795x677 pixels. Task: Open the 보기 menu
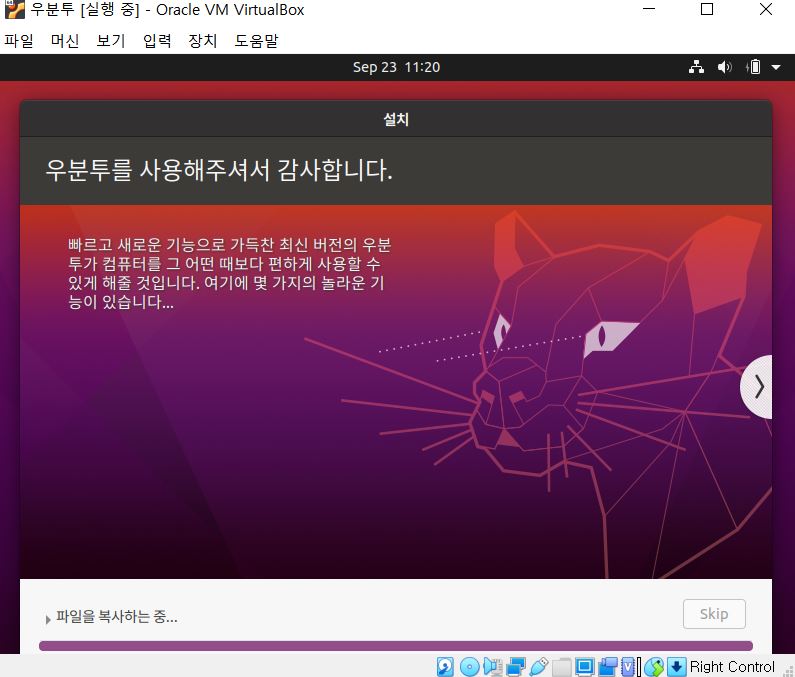[x=111, y=41]
